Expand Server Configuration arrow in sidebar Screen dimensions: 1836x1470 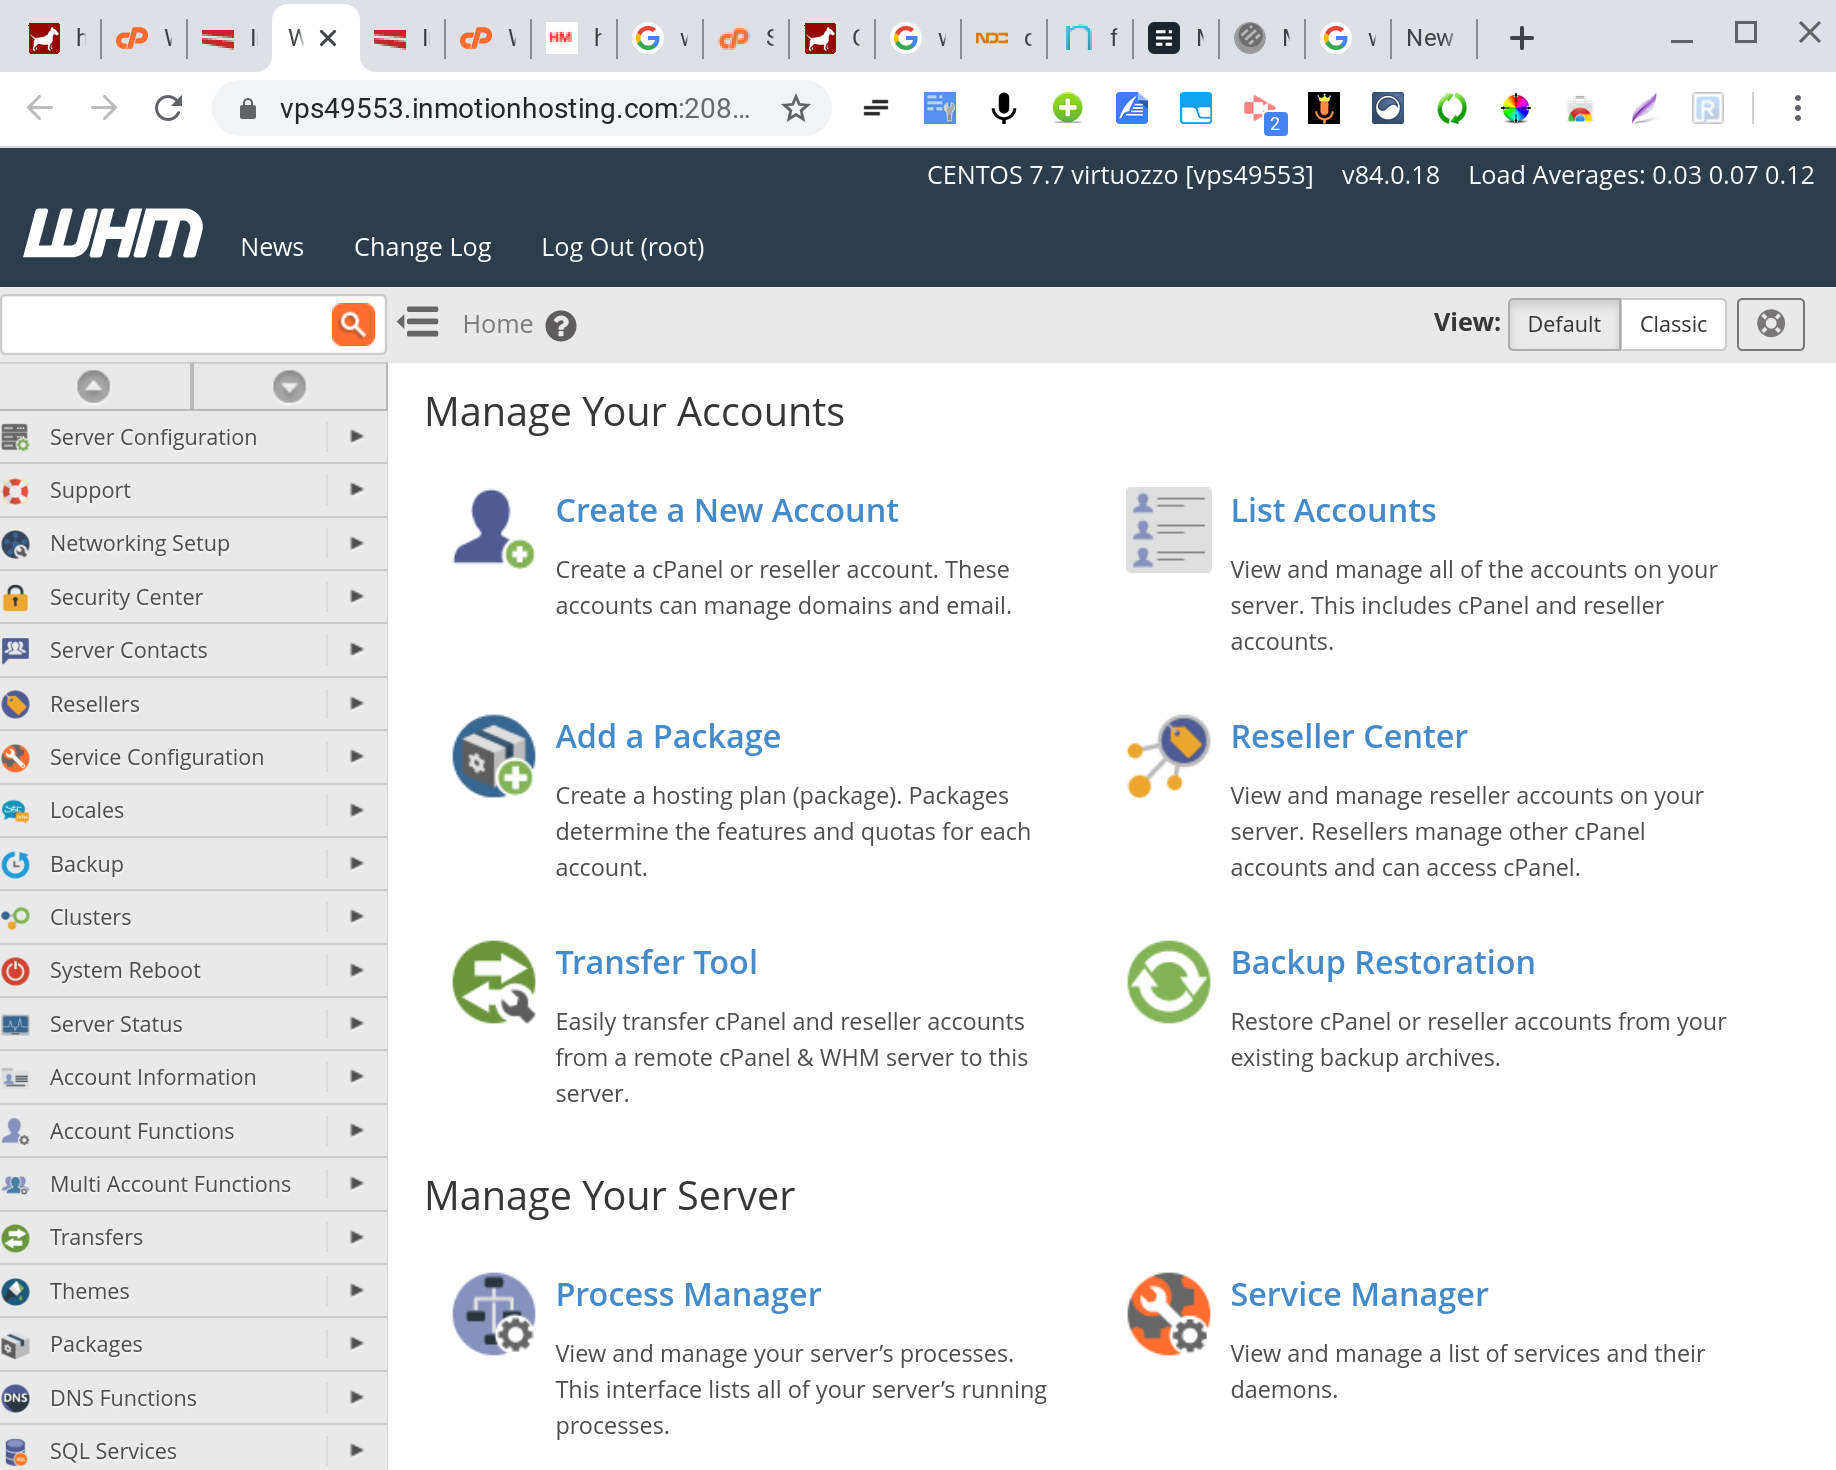click(x=357, y=436)
